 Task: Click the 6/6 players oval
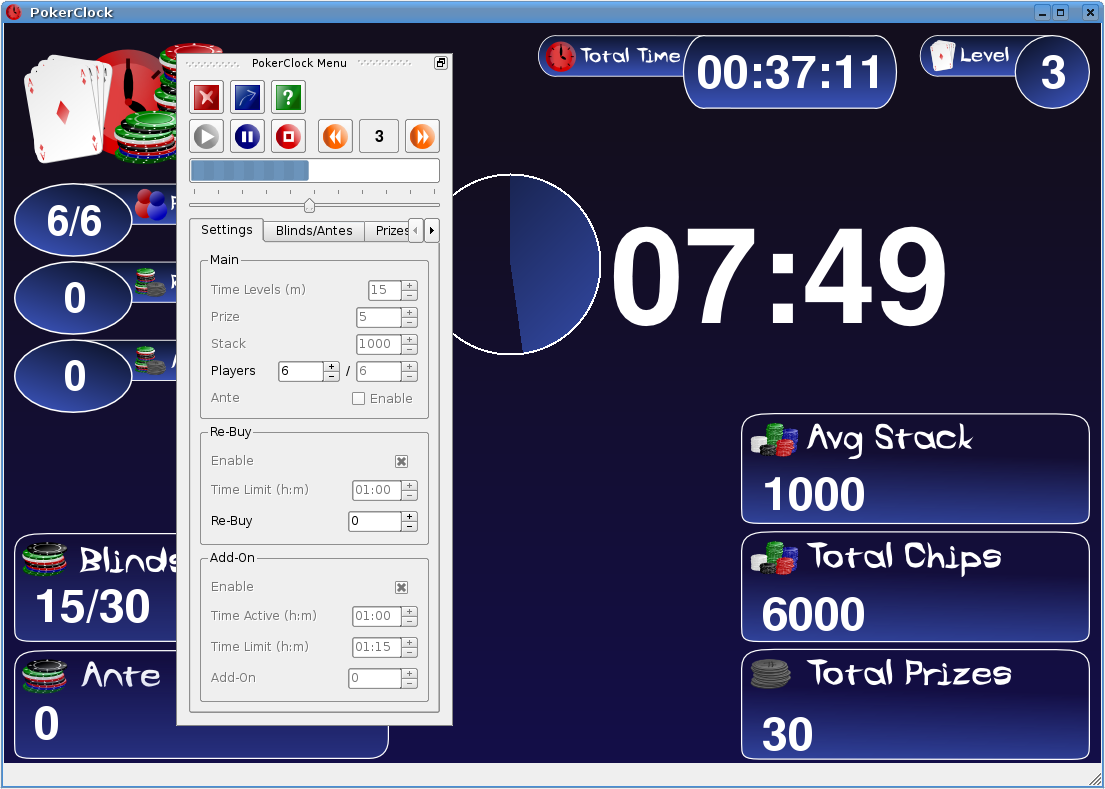[x=73, y=220]
